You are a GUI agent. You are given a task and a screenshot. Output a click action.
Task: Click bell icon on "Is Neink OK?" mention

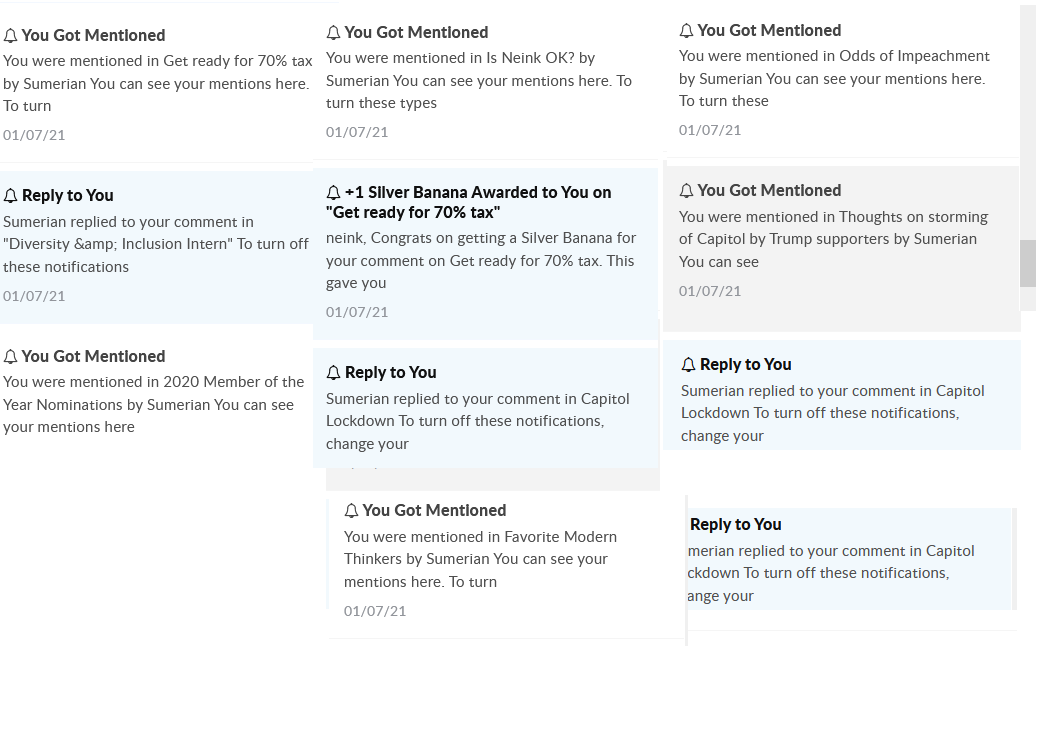click(334, 33)
